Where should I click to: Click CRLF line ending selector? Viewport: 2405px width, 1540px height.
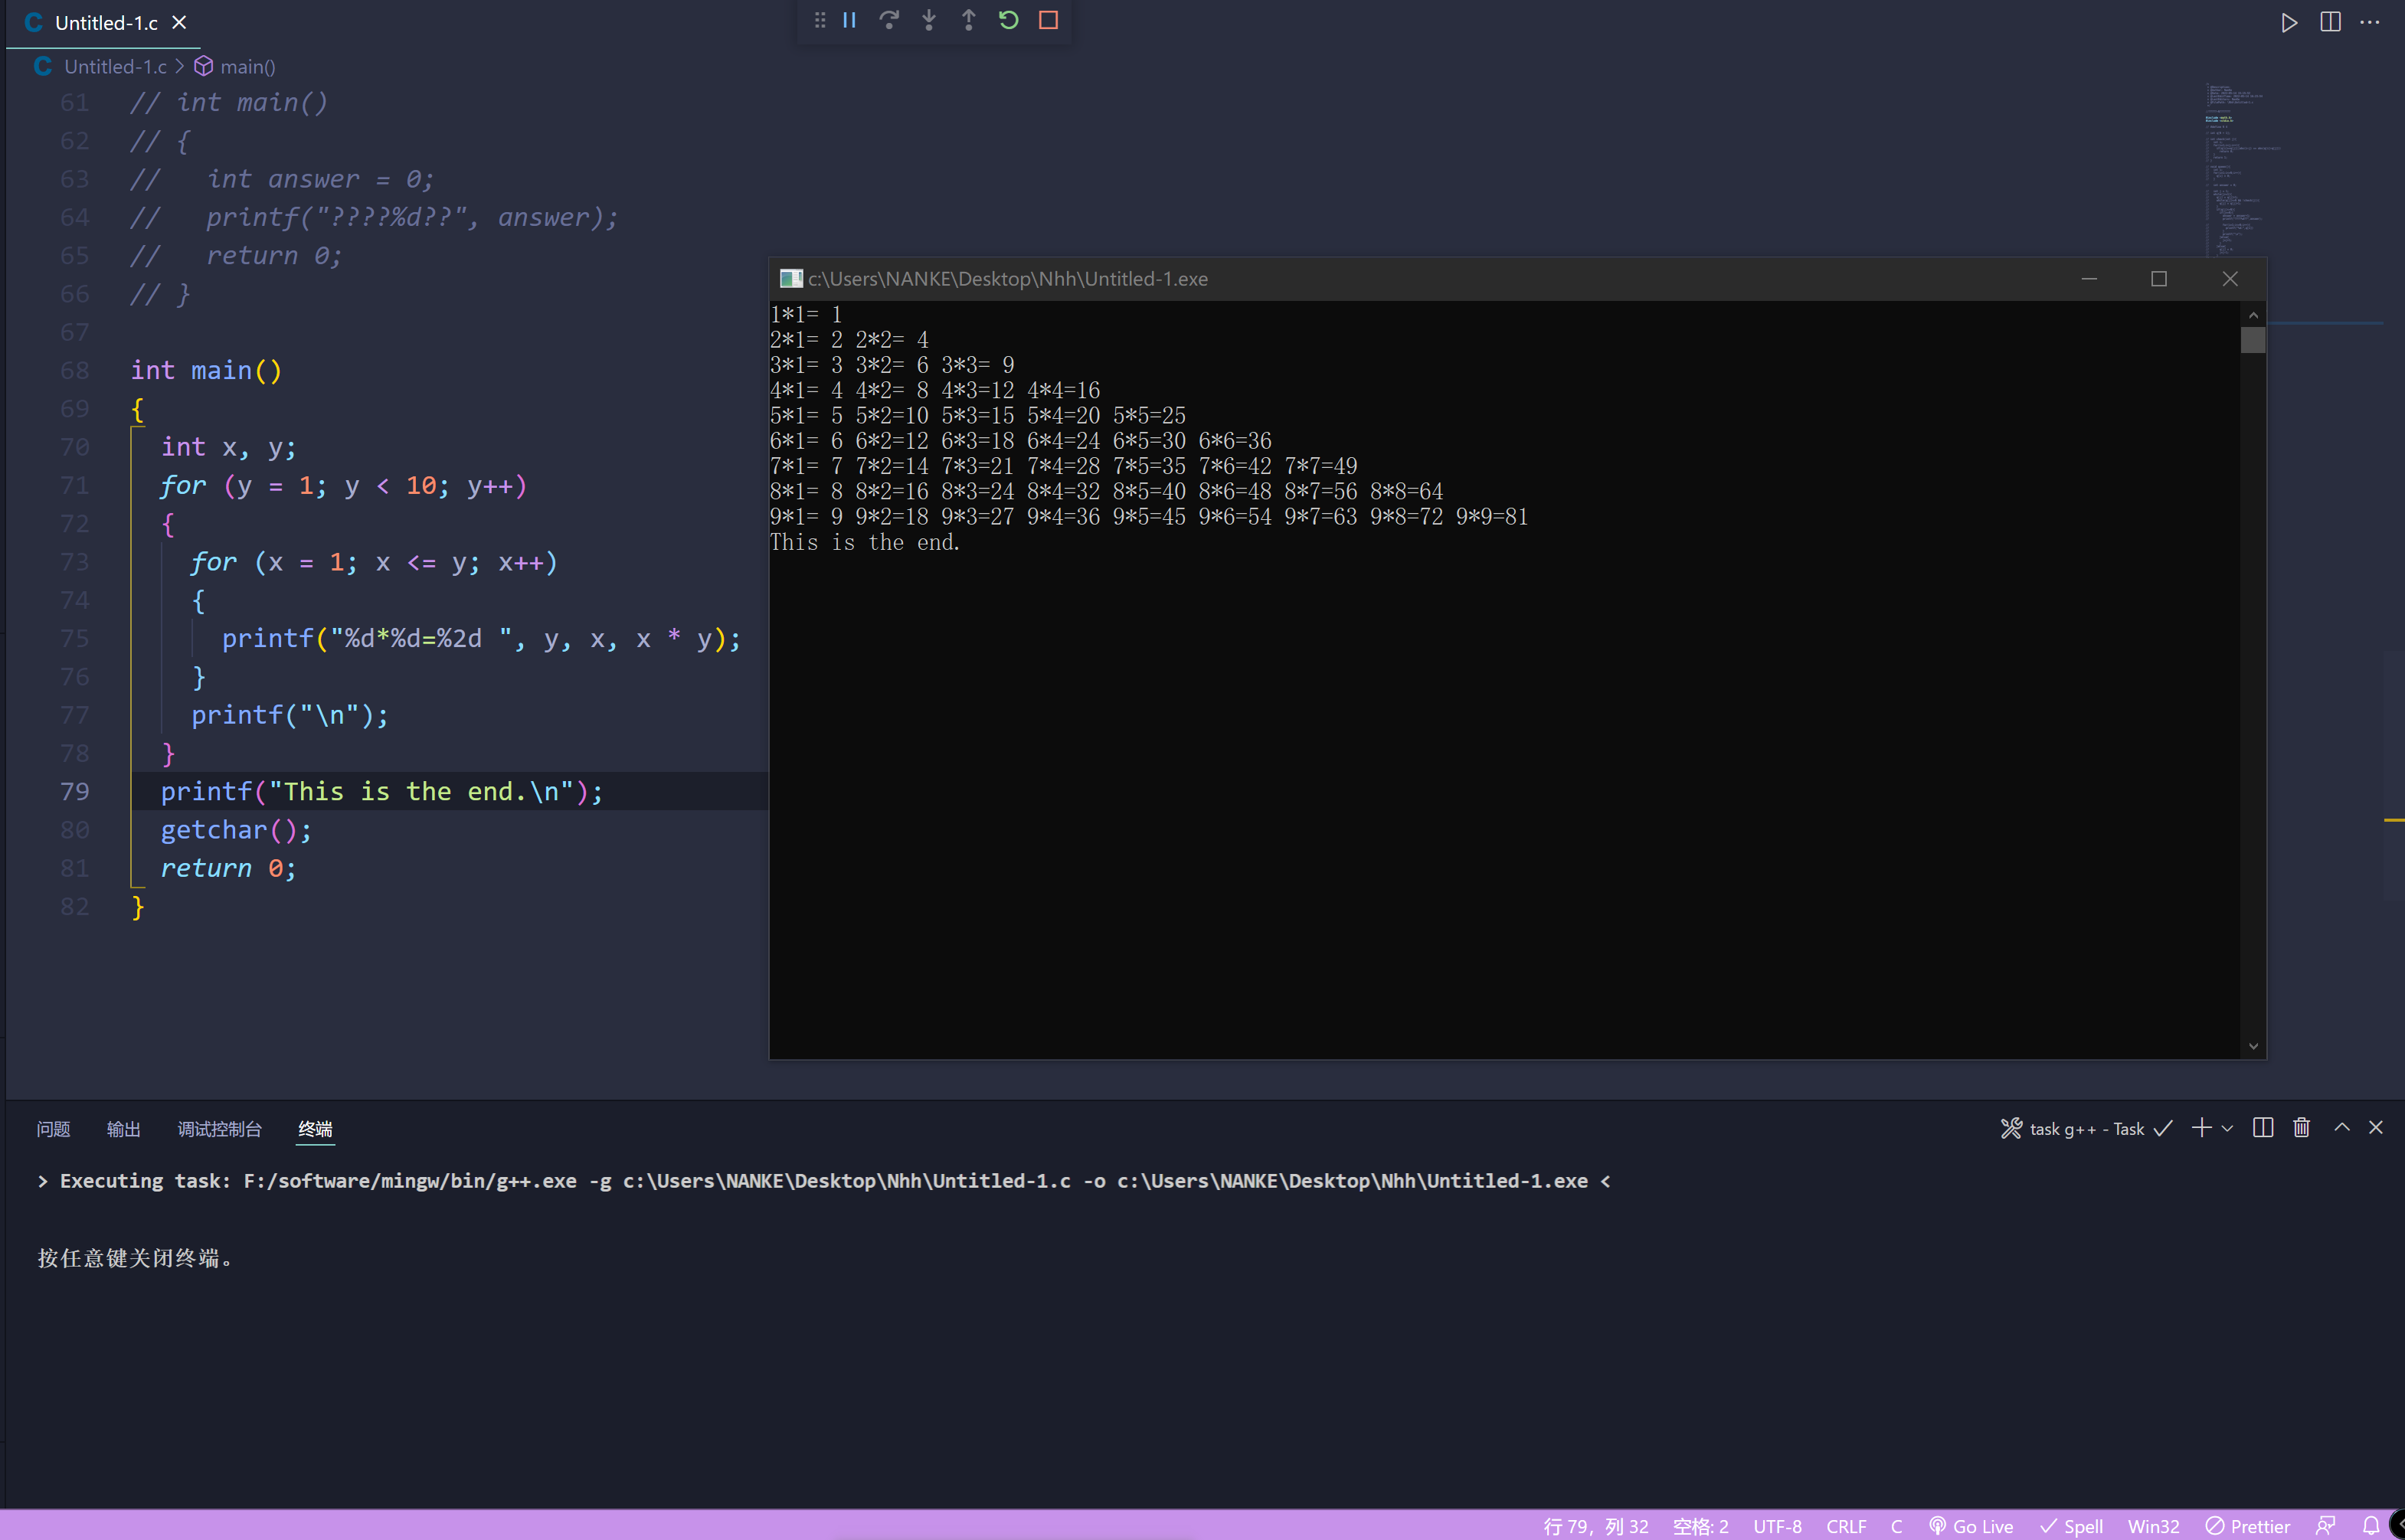click(1846, 1526)
